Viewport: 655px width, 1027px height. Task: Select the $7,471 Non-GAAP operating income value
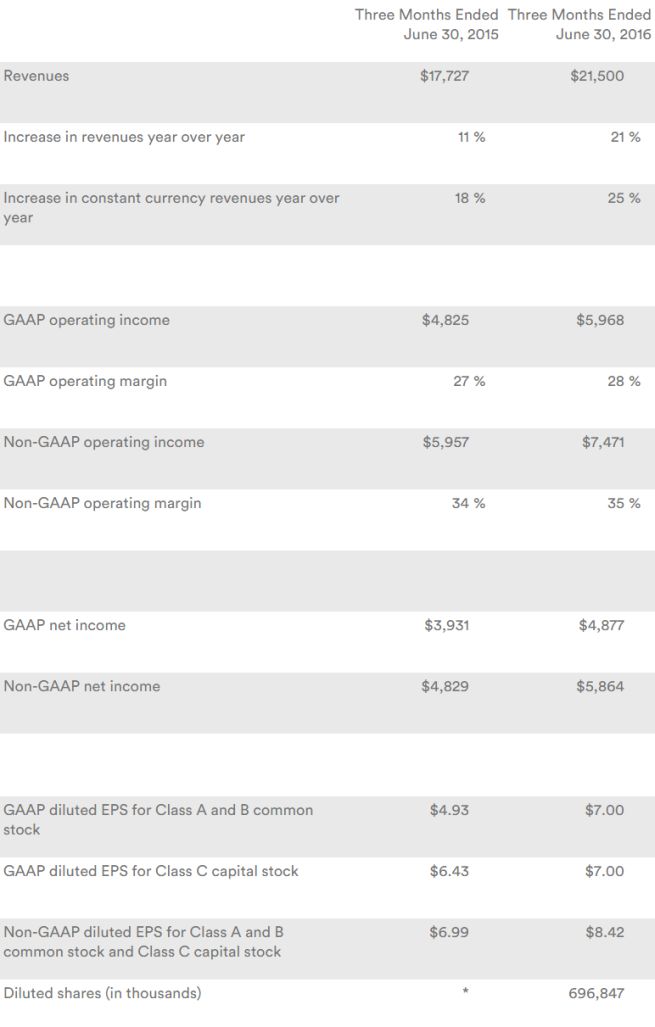tap(602, 442)
